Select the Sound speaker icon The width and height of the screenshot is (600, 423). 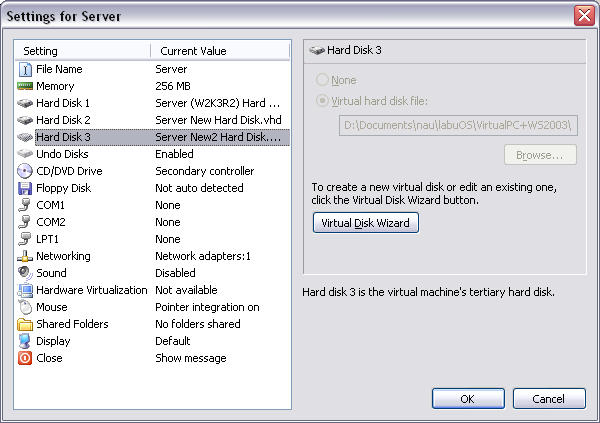tap(25, 273)
